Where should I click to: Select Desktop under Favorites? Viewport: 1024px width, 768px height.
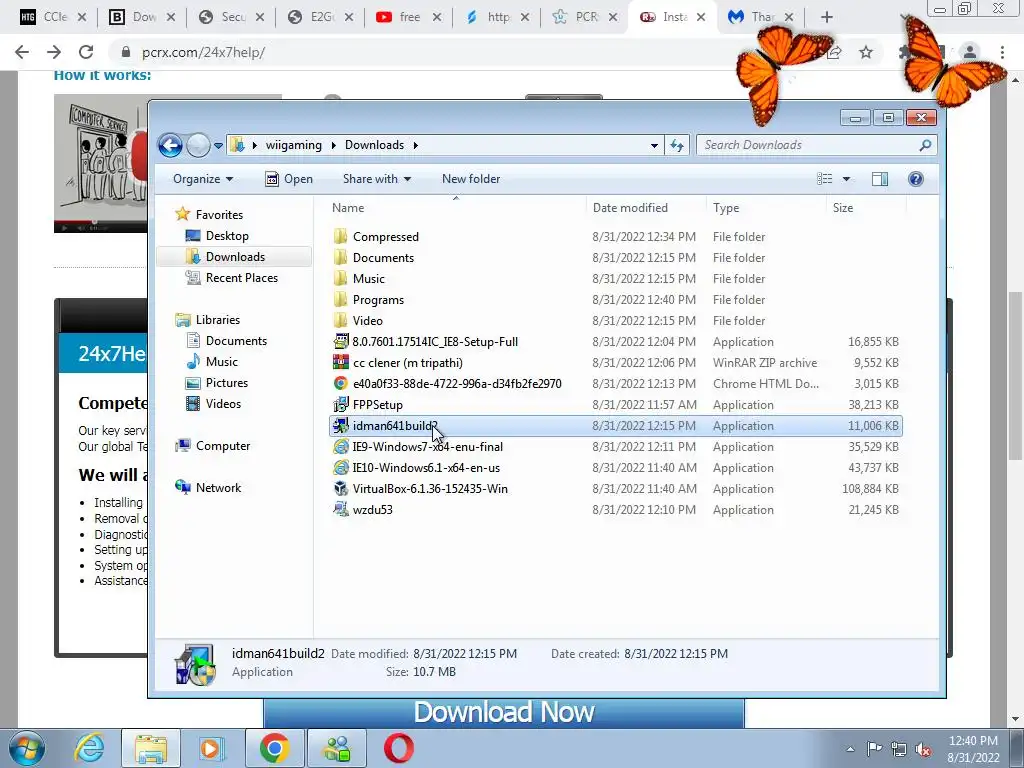227,236
